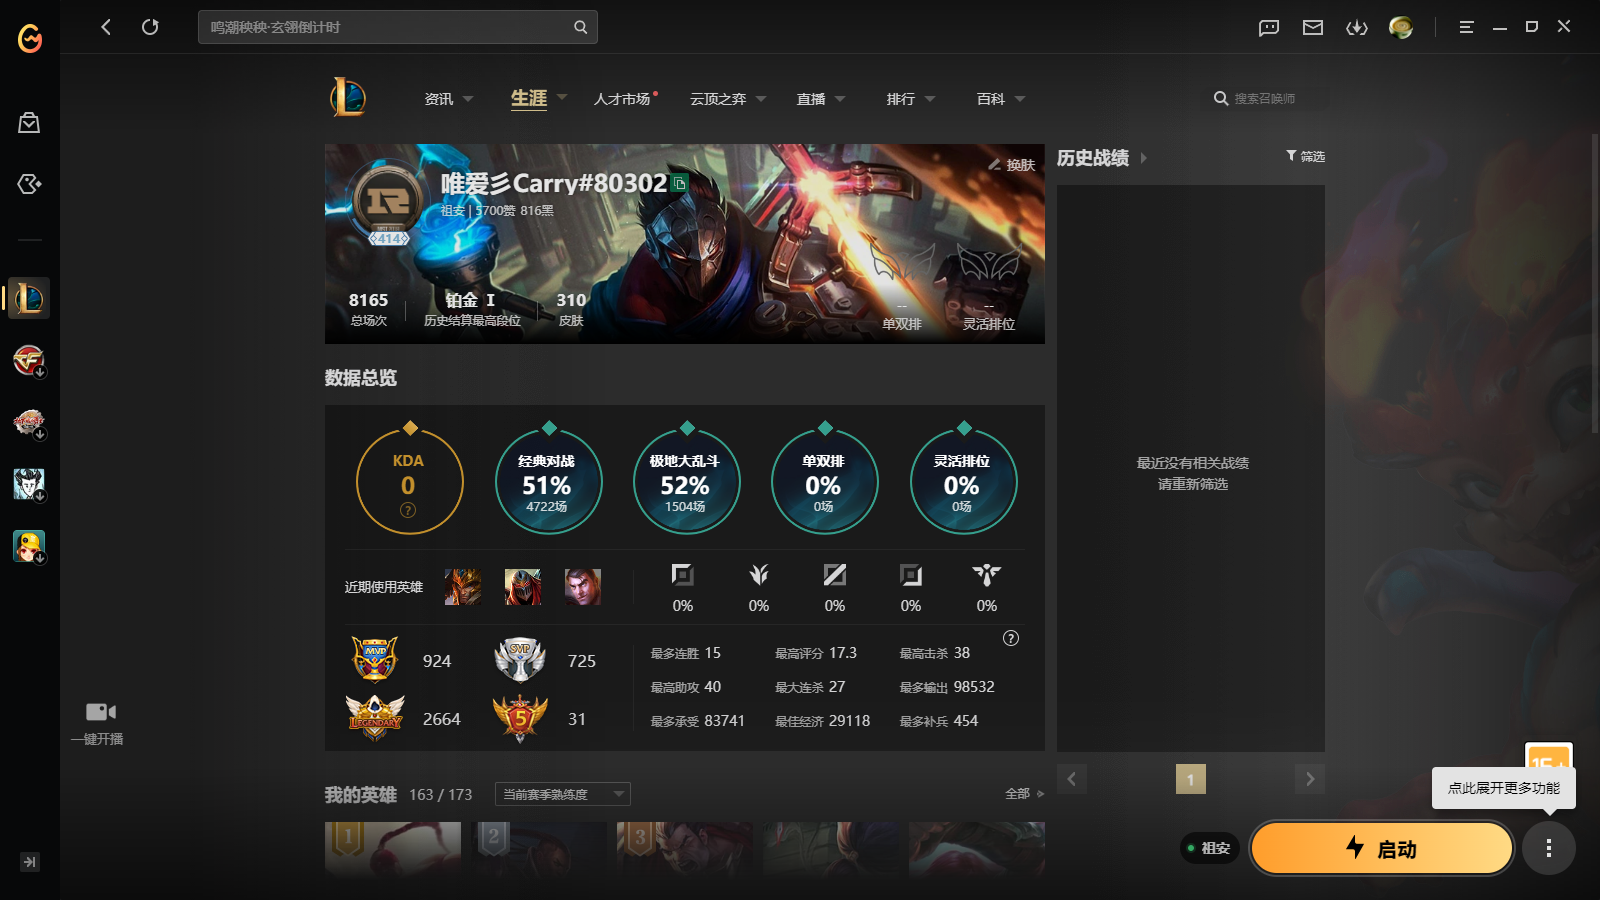
Task: Select the third recently used hero portrait
Action: tap(583, 587)
